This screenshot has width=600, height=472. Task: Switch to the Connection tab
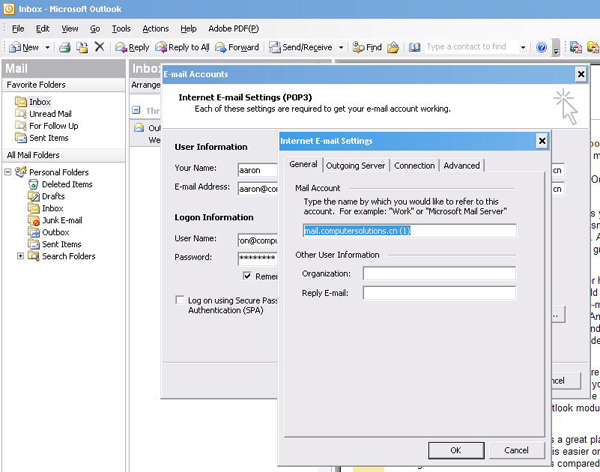pos(414,166)
